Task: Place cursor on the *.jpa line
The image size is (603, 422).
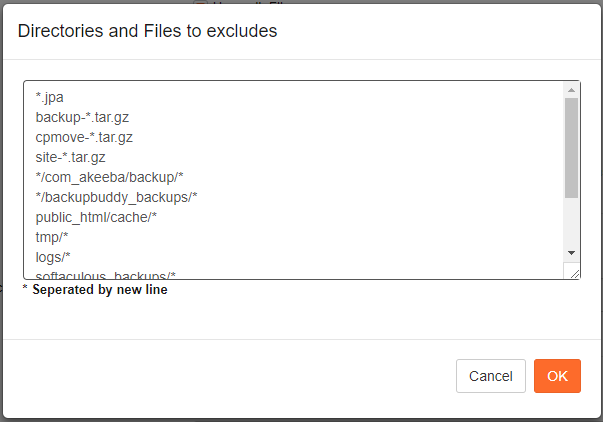Action: point(50,98)
